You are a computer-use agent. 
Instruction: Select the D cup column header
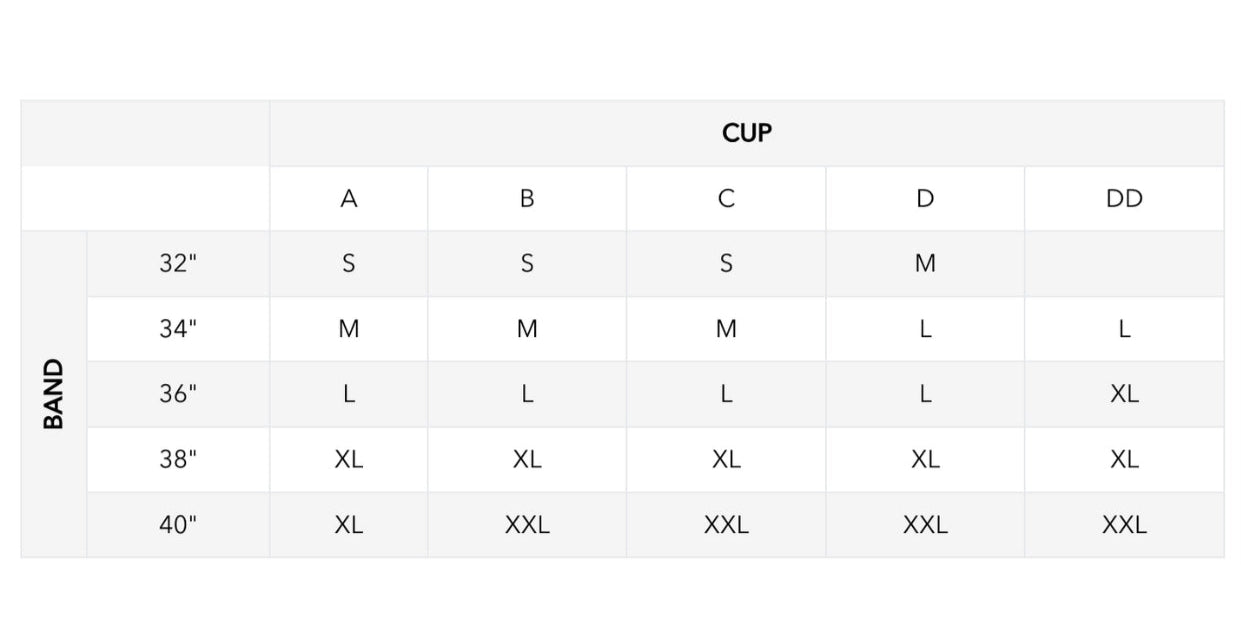click(925, 199)
